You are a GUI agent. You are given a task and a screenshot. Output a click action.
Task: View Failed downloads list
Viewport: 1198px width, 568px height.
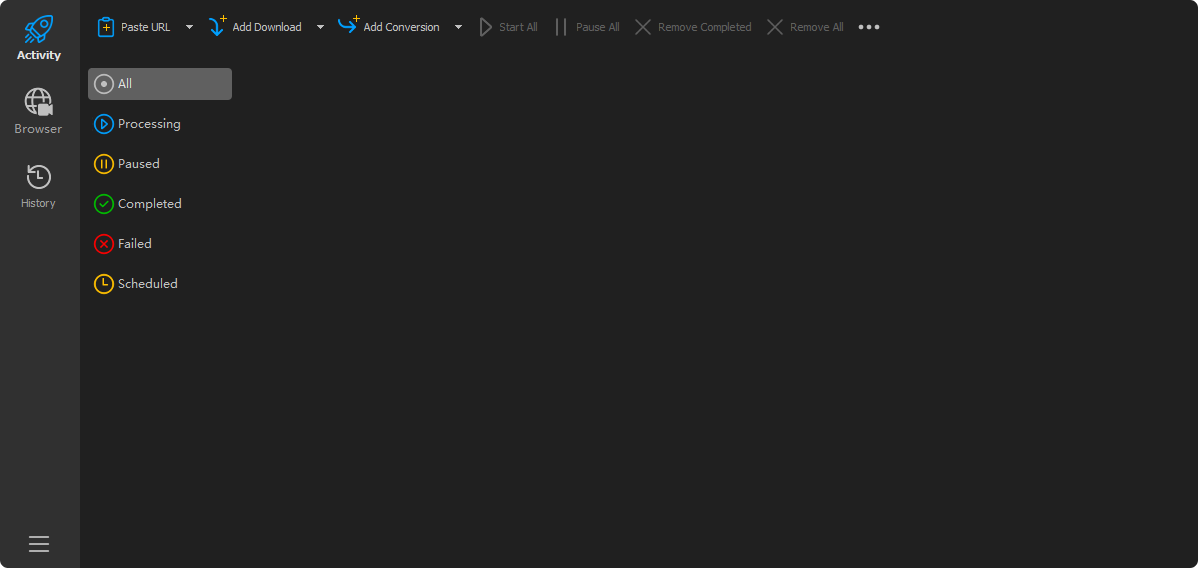click(134, 244)
